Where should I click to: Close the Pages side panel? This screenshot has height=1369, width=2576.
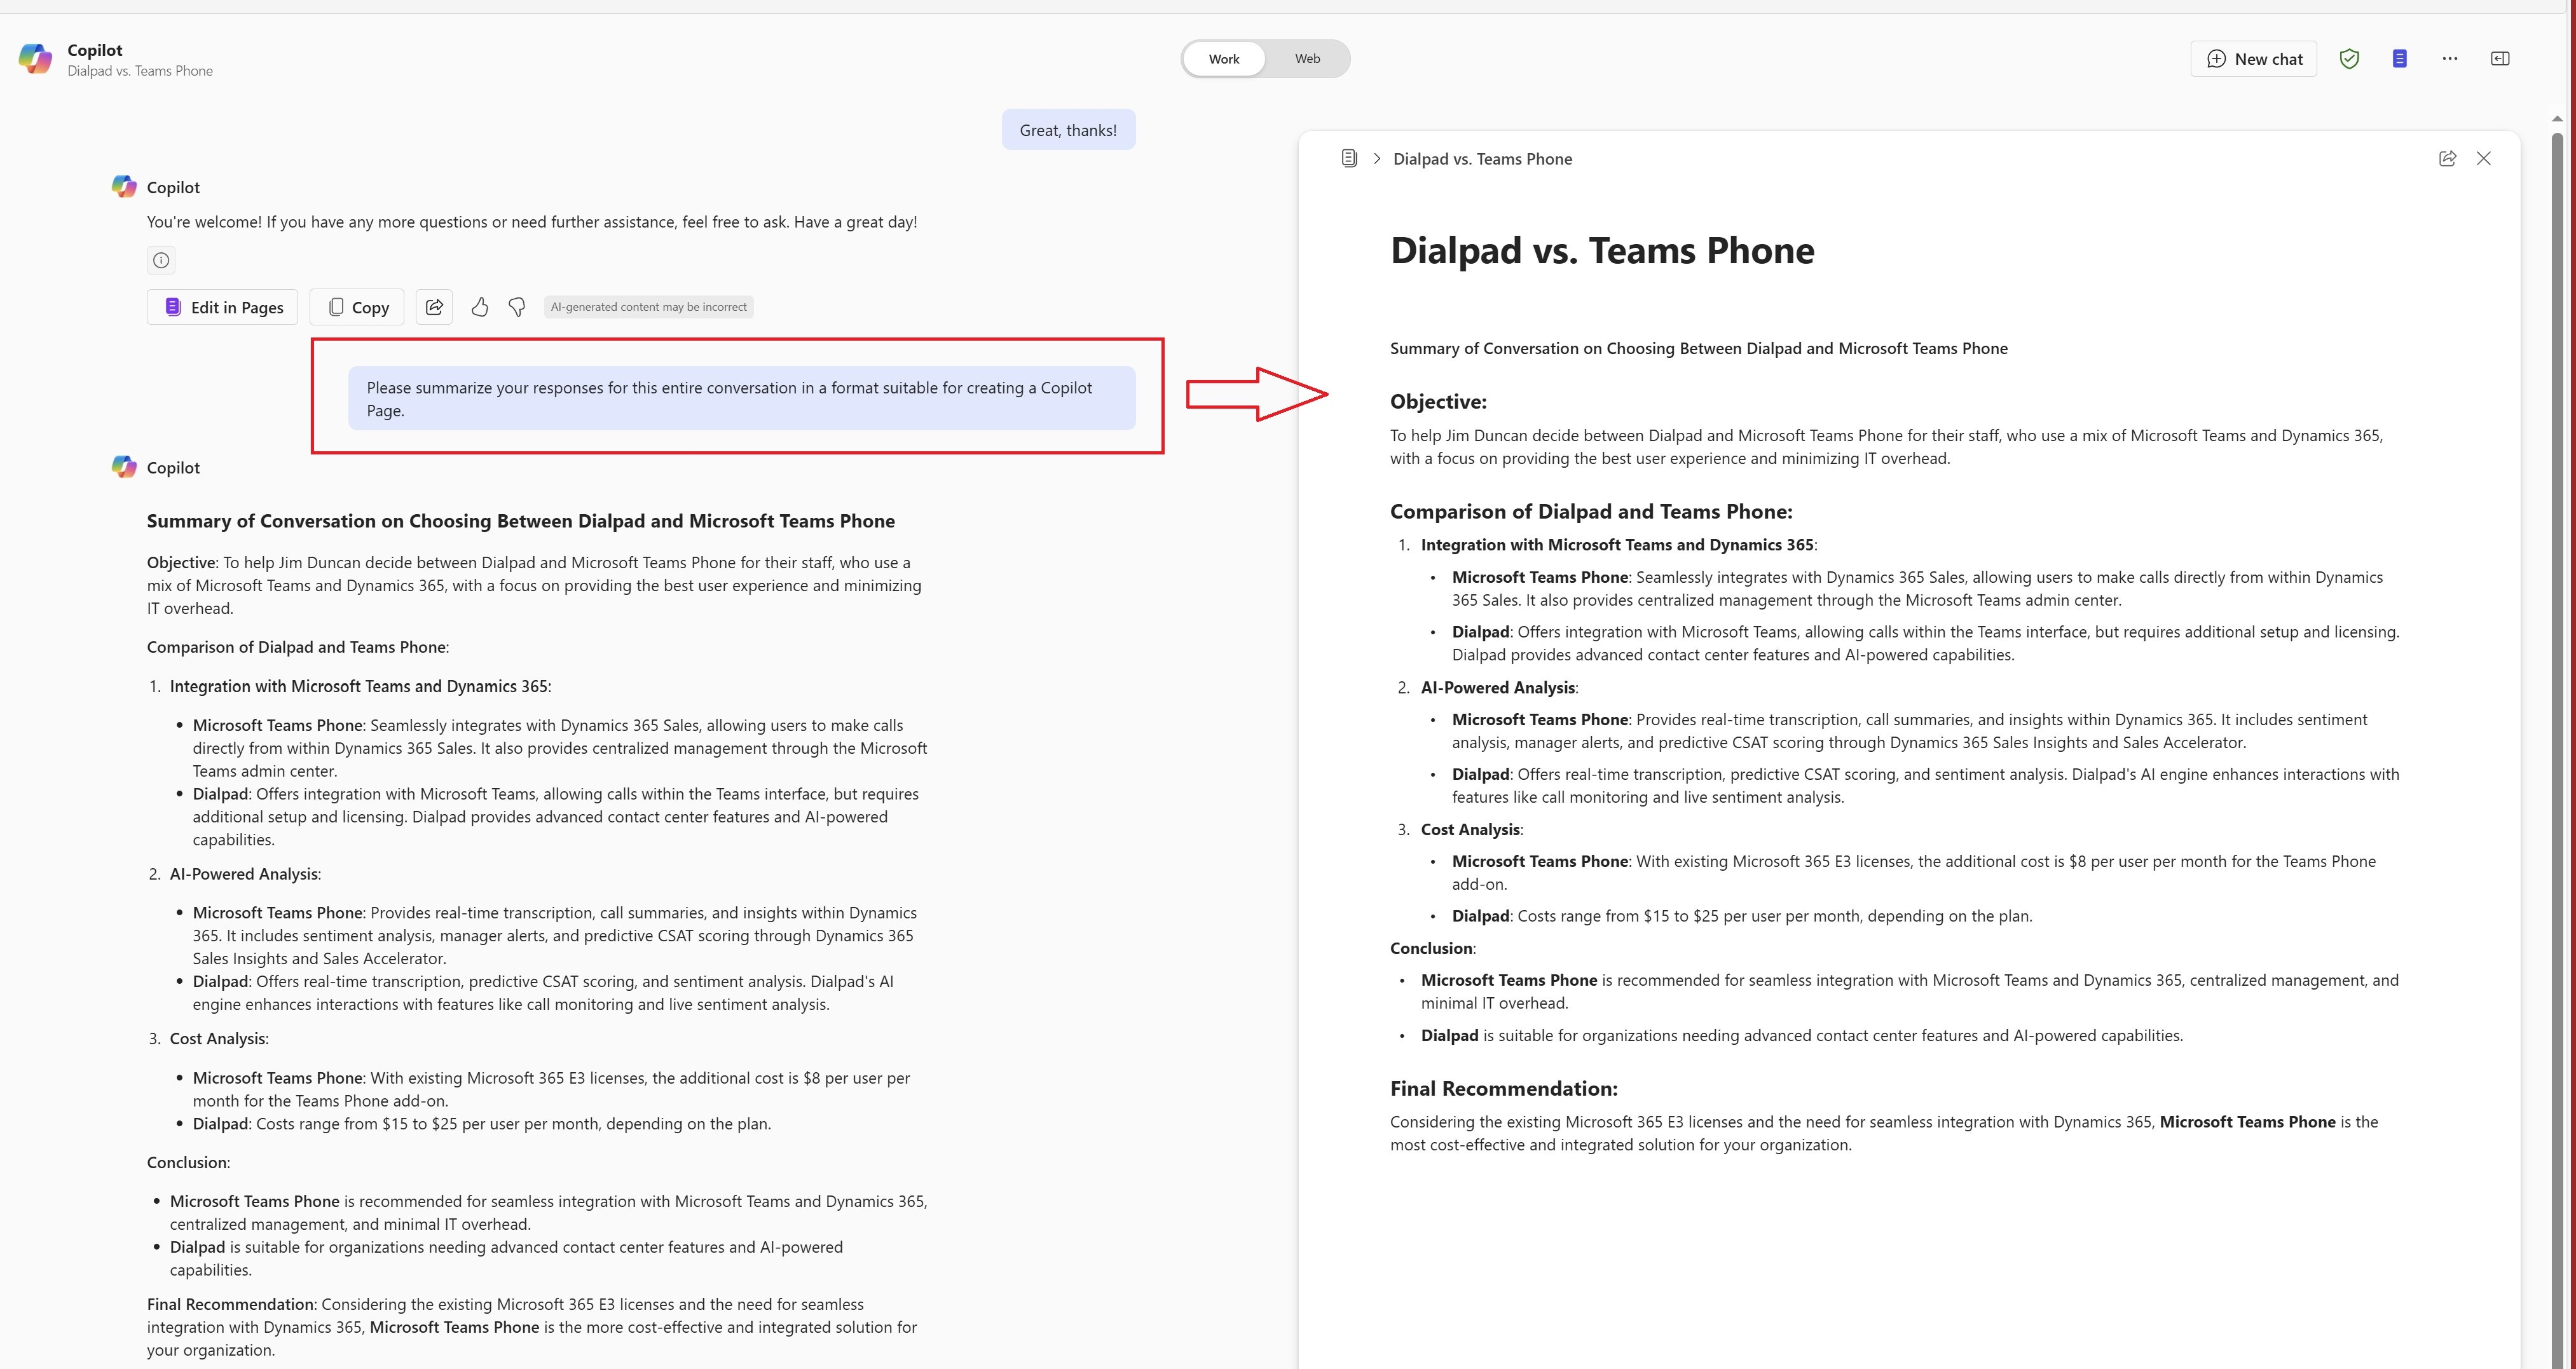coord(2483,158)
